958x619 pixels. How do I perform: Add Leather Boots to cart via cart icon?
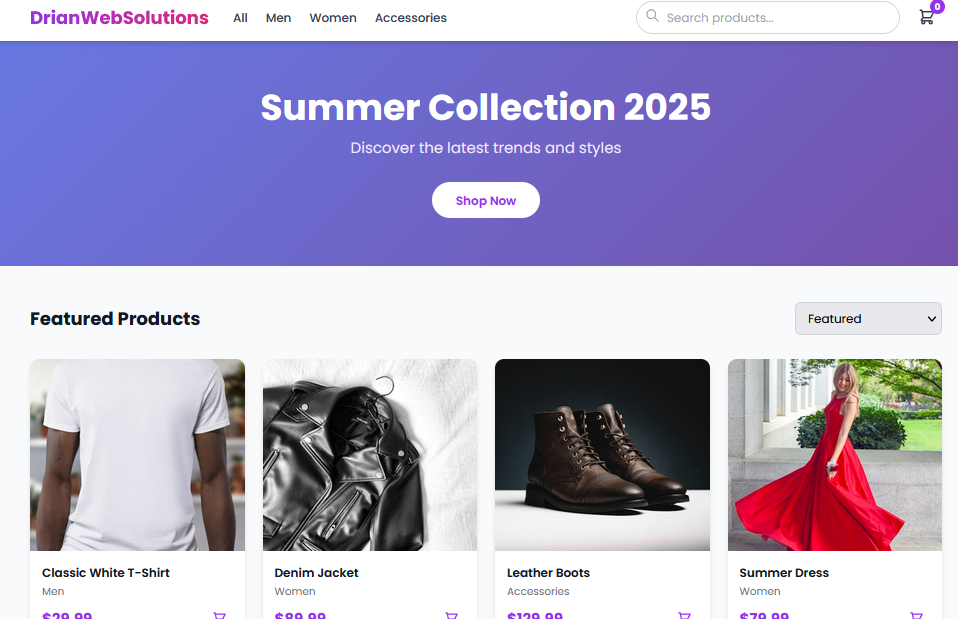point(684,615)
